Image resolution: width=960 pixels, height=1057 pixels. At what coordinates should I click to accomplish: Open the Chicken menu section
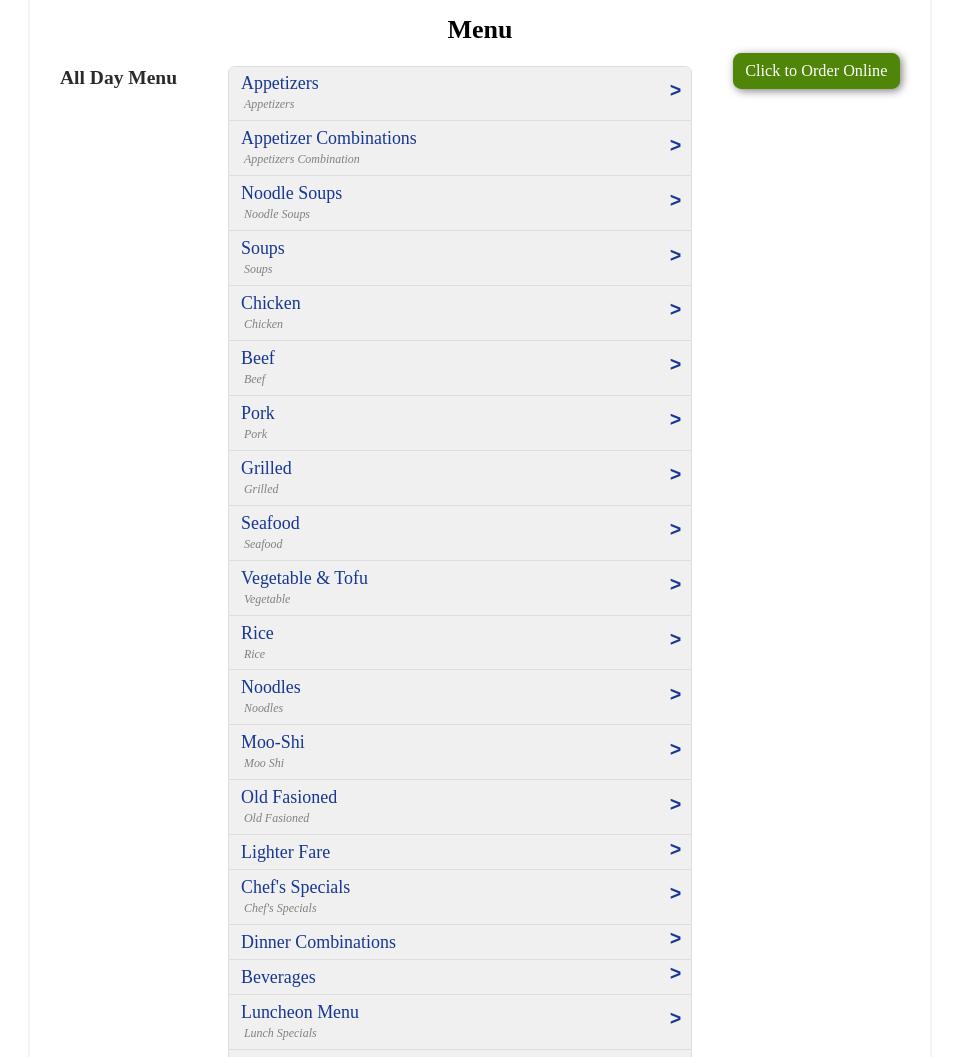pos(270,303)
